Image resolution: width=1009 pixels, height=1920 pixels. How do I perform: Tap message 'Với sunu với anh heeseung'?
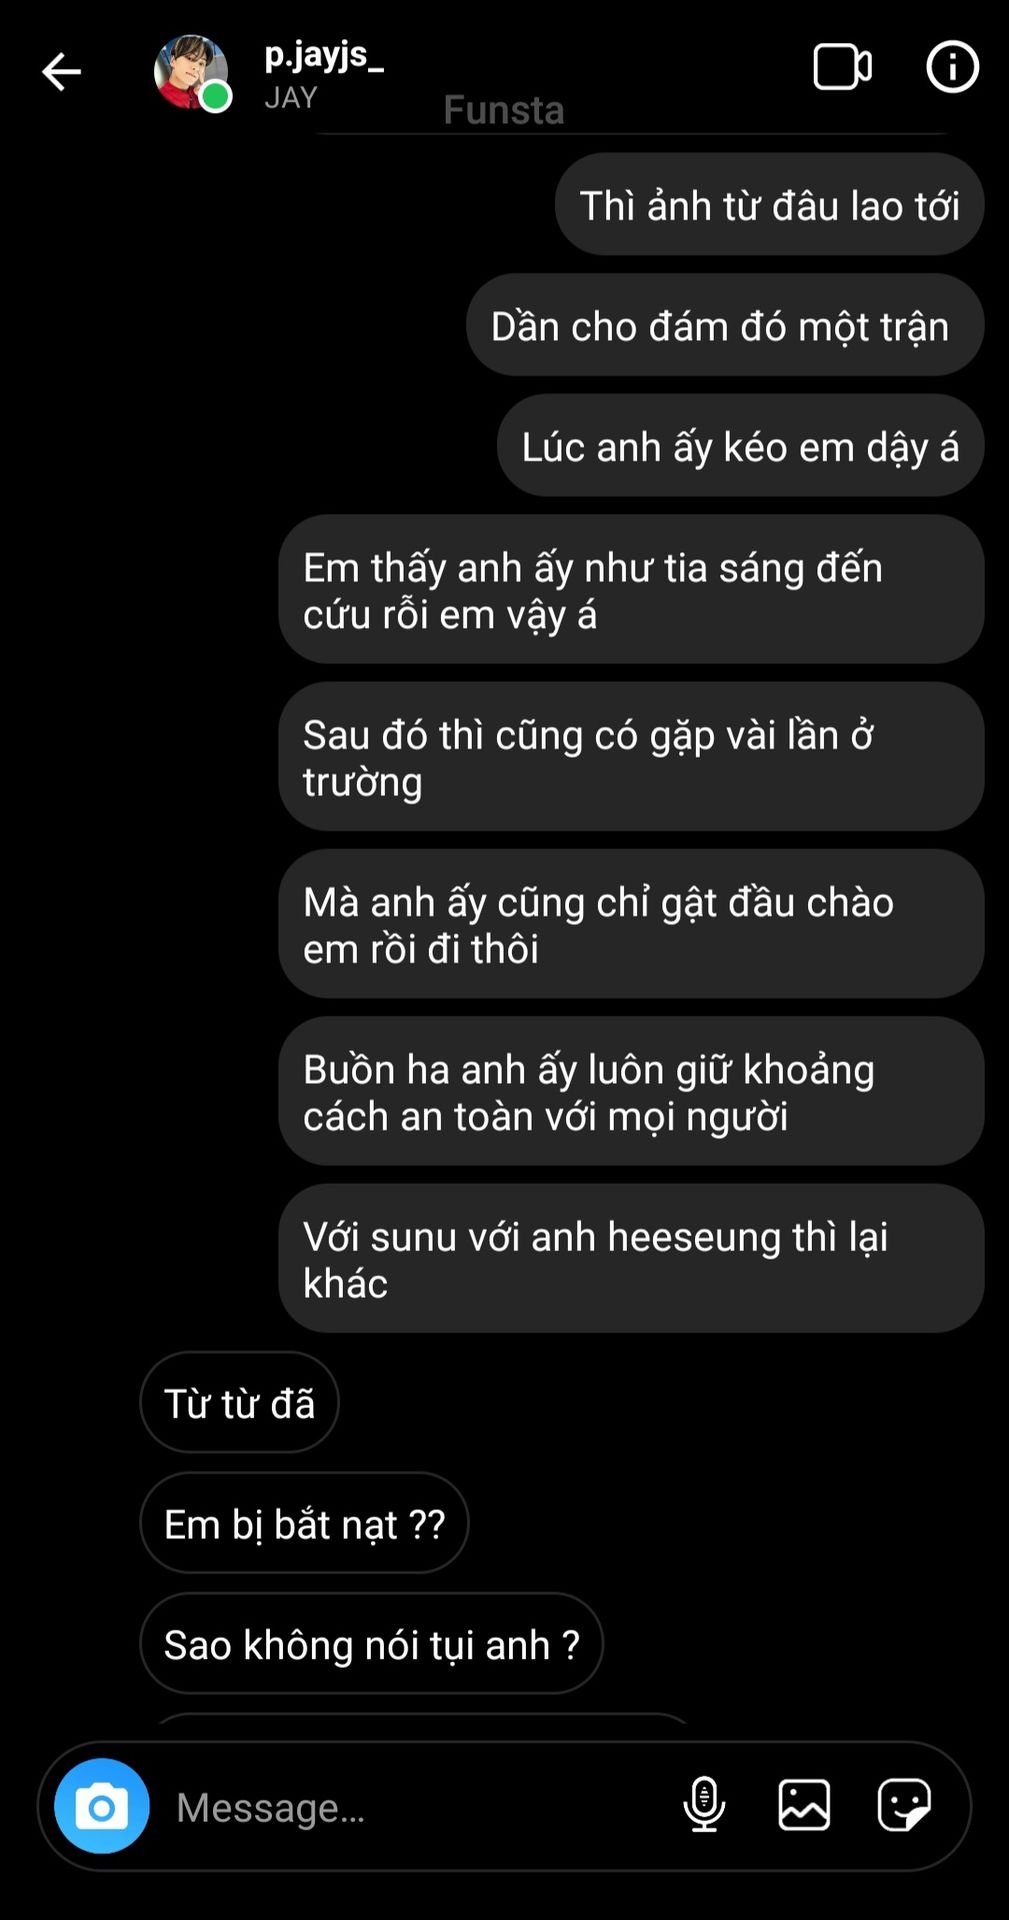631,1259
